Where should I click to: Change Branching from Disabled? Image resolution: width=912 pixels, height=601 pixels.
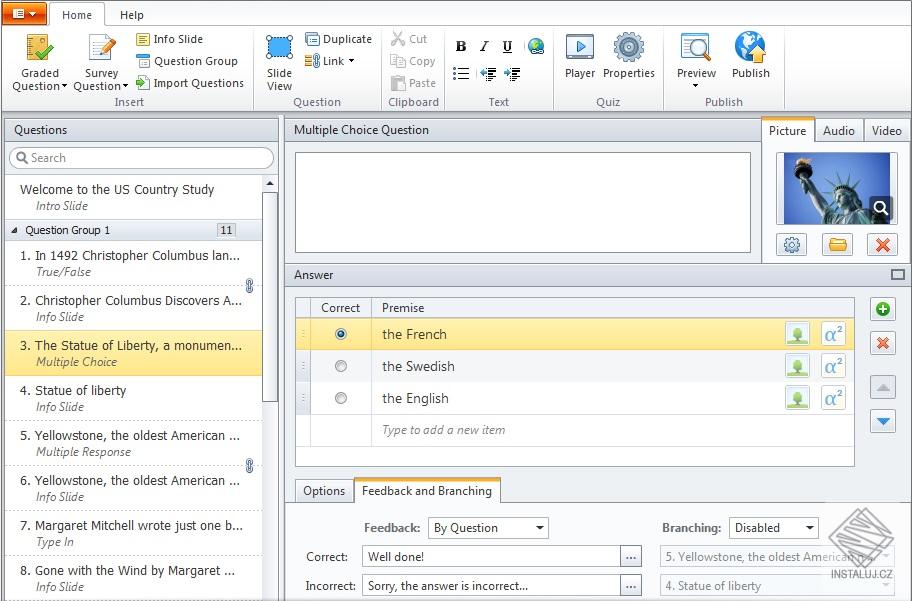[x=773, y=528]
